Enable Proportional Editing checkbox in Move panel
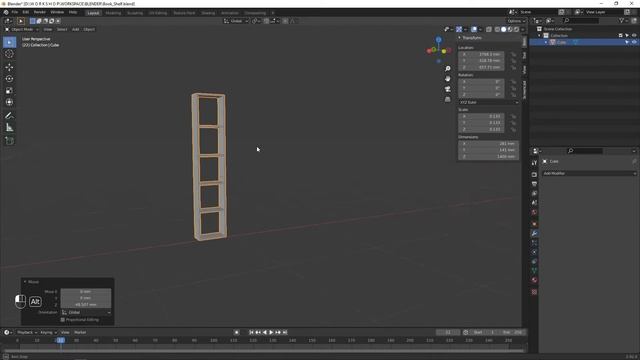 63,320
